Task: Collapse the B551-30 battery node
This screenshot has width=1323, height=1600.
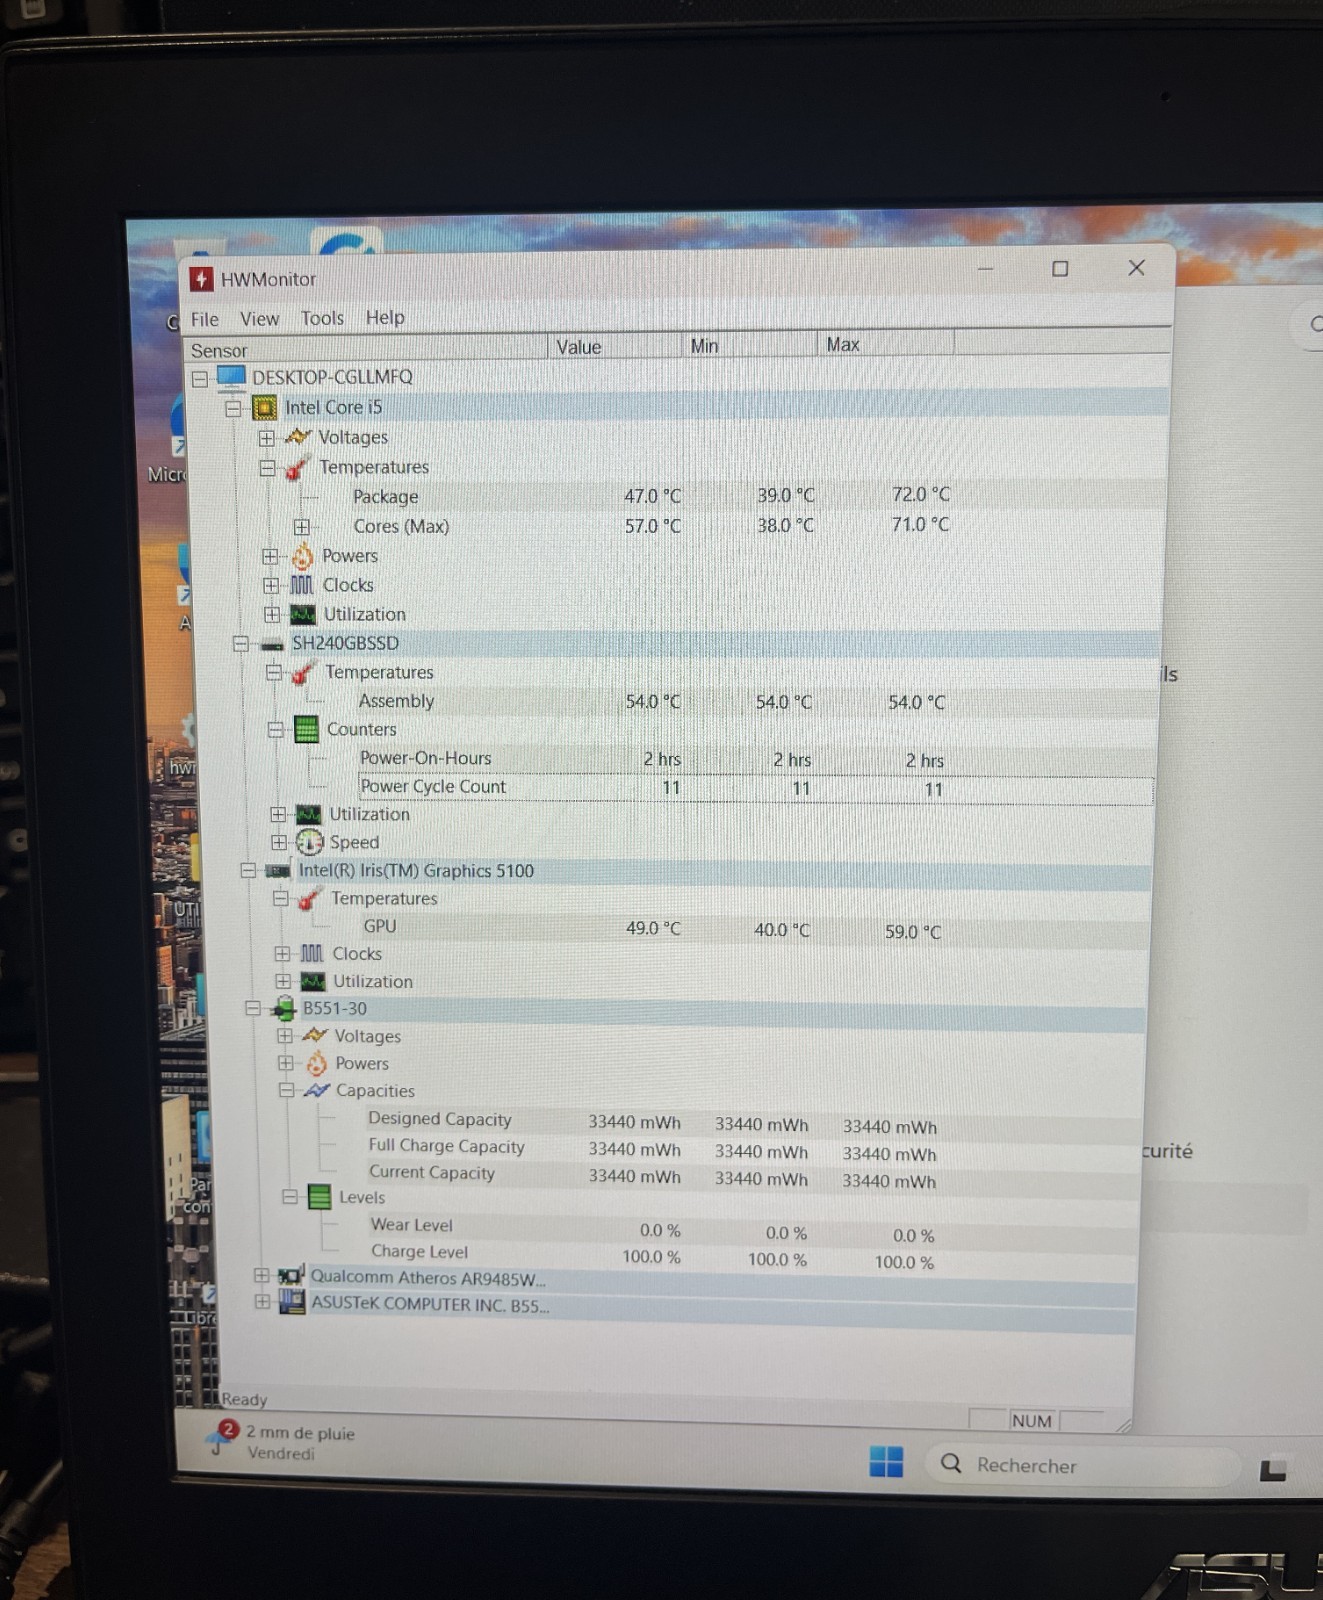Action: [253, 1009]
